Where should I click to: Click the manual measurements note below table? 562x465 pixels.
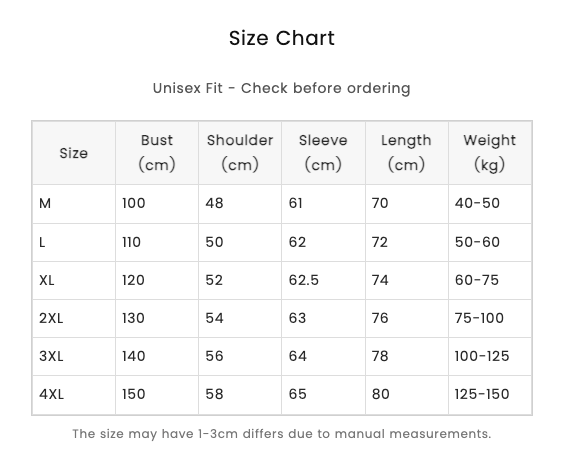282,434
